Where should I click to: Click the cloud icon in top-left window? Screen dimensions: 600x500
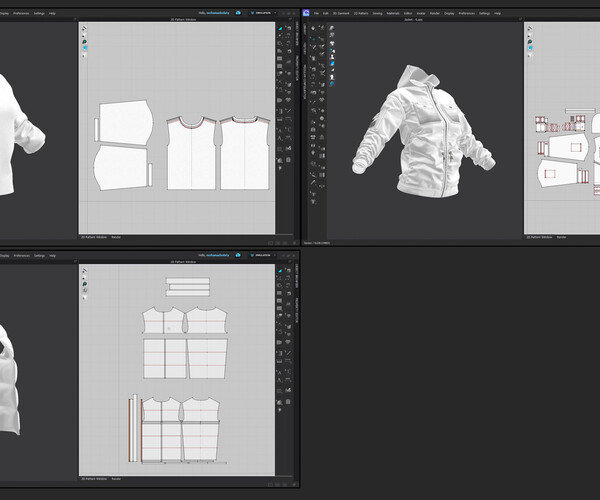pos(238,13)
